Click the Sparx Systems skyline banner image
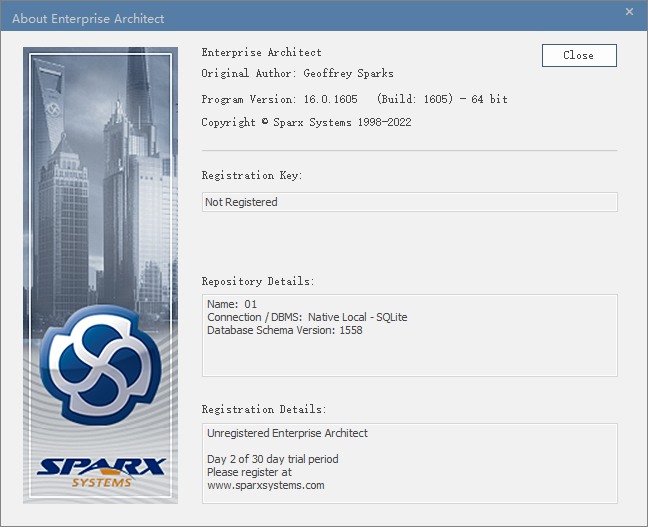This screenshot has width=648, height=527. [100, 275]
